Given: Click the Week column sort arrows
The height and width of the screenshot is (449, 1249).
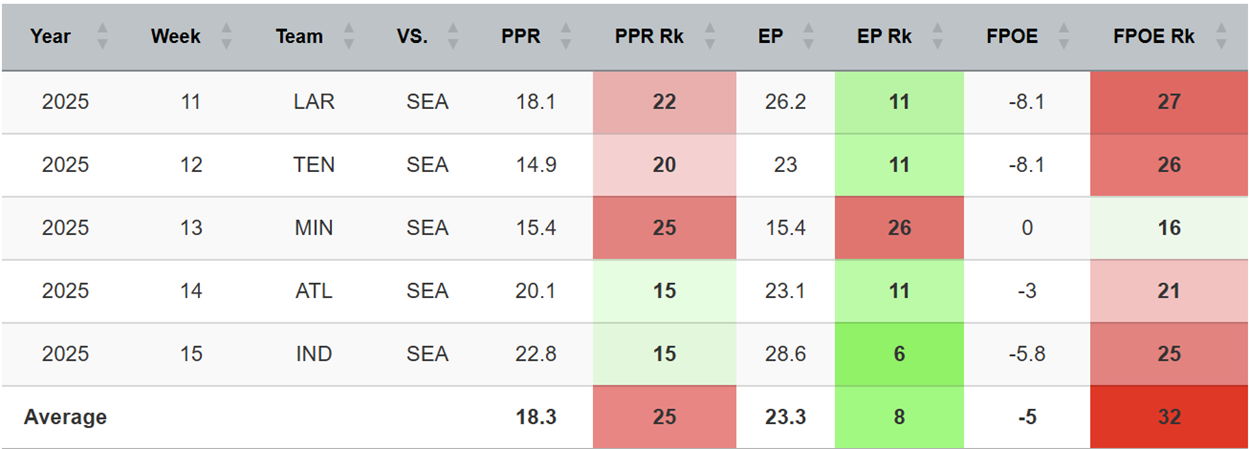Looking at the screenshot, I should [226, 37].
